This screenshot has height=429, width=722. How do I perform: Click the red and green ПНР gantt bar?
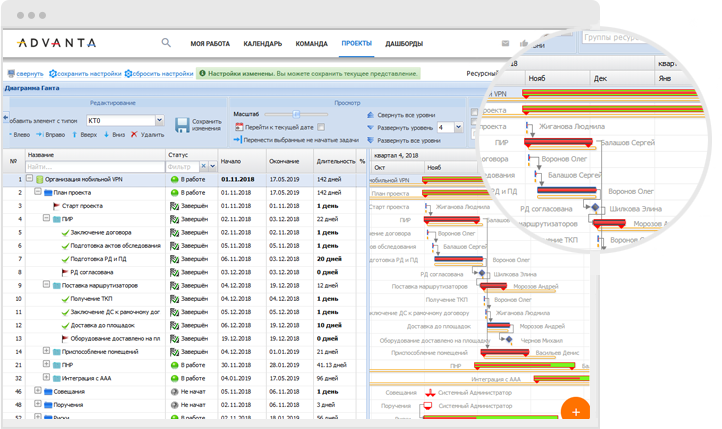(524, 365)
